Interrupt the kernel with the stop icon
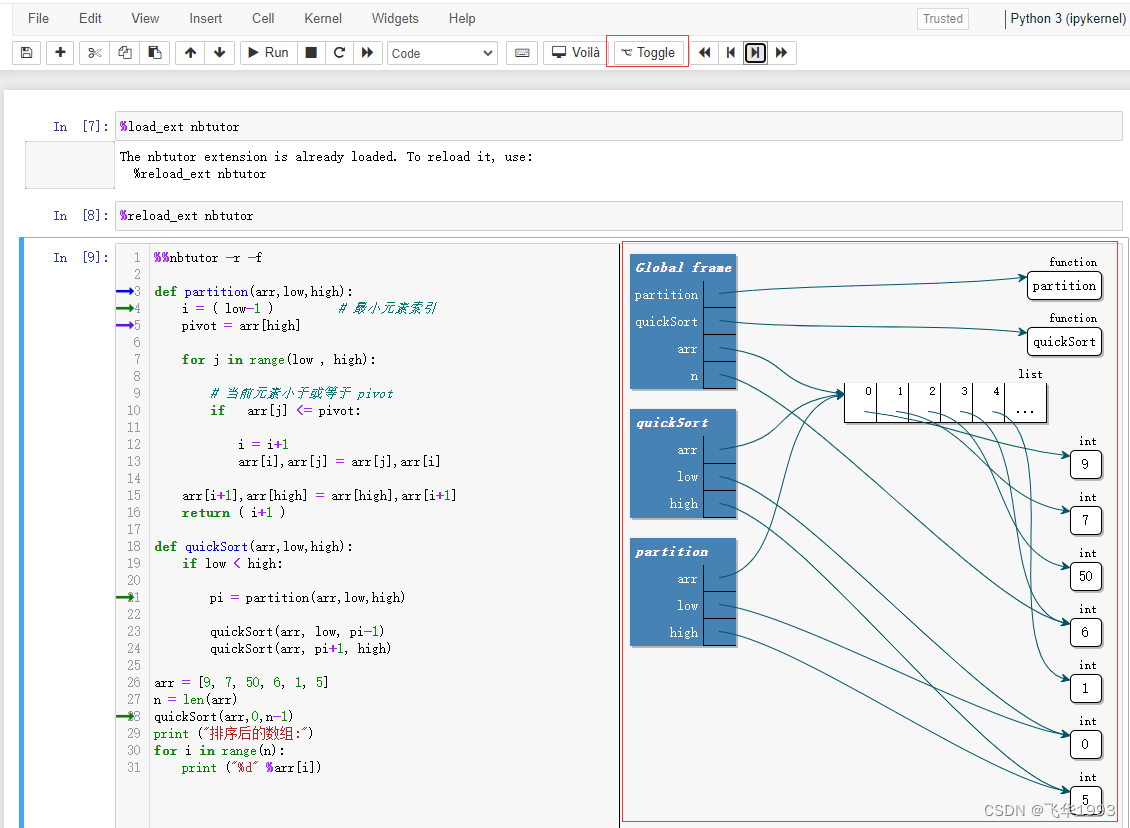This screenshot has height=828, width=1130. click(311, 53)
